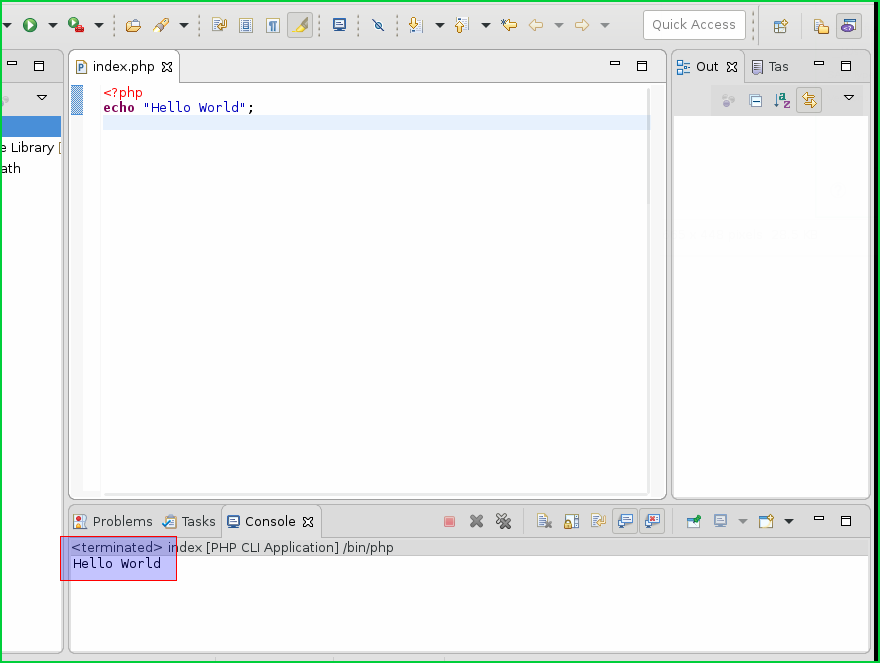Run the PHP script with green Run button
The height and width of the screenshot is (663, 880).
30,25
